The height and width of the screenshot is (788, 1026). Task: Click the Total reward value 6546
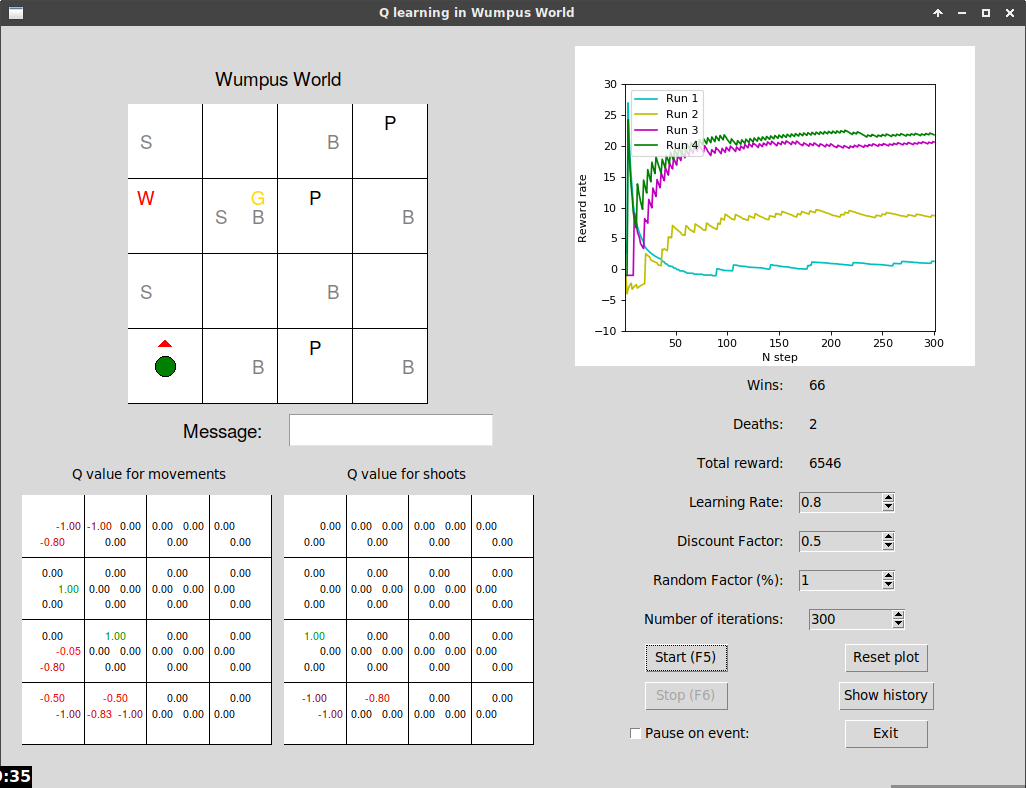point(824,463)
